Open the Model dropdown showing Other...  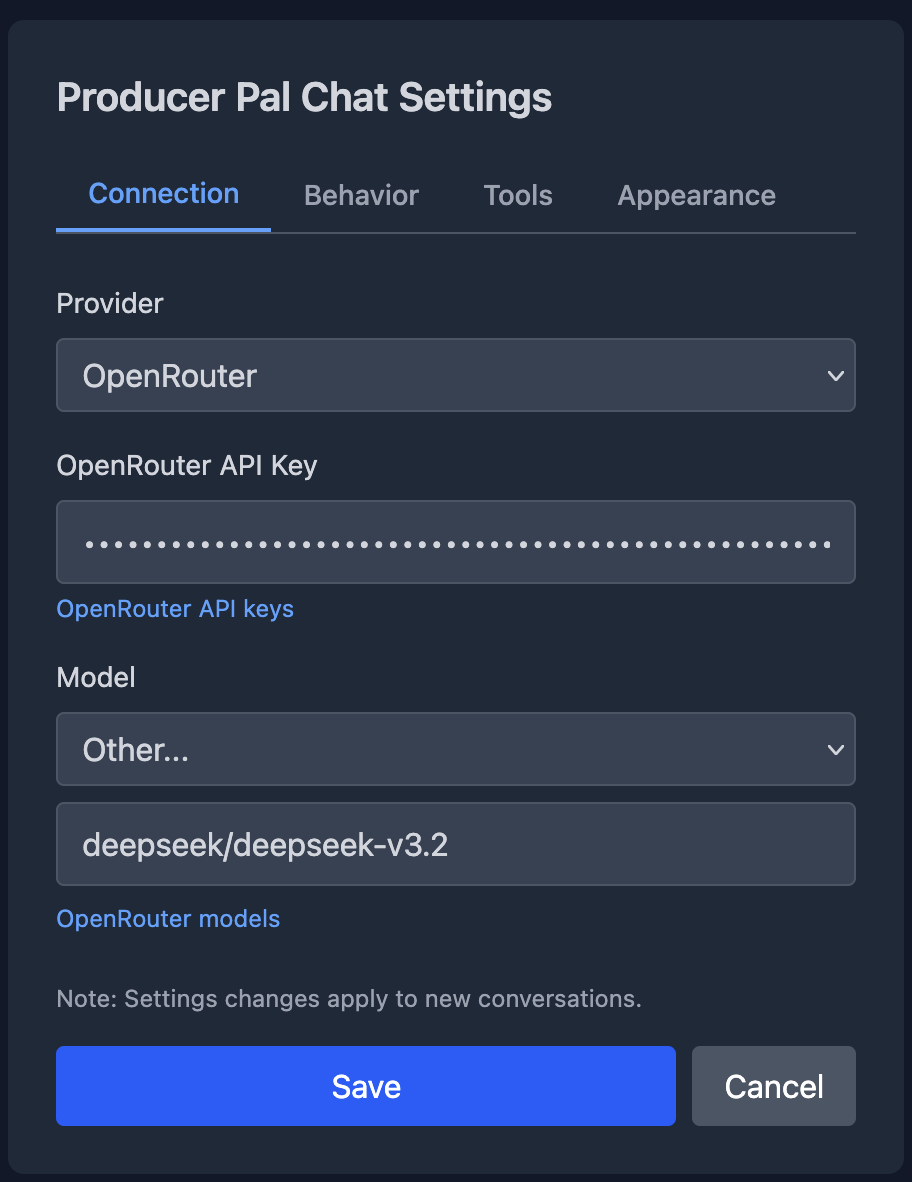(456, 749)
